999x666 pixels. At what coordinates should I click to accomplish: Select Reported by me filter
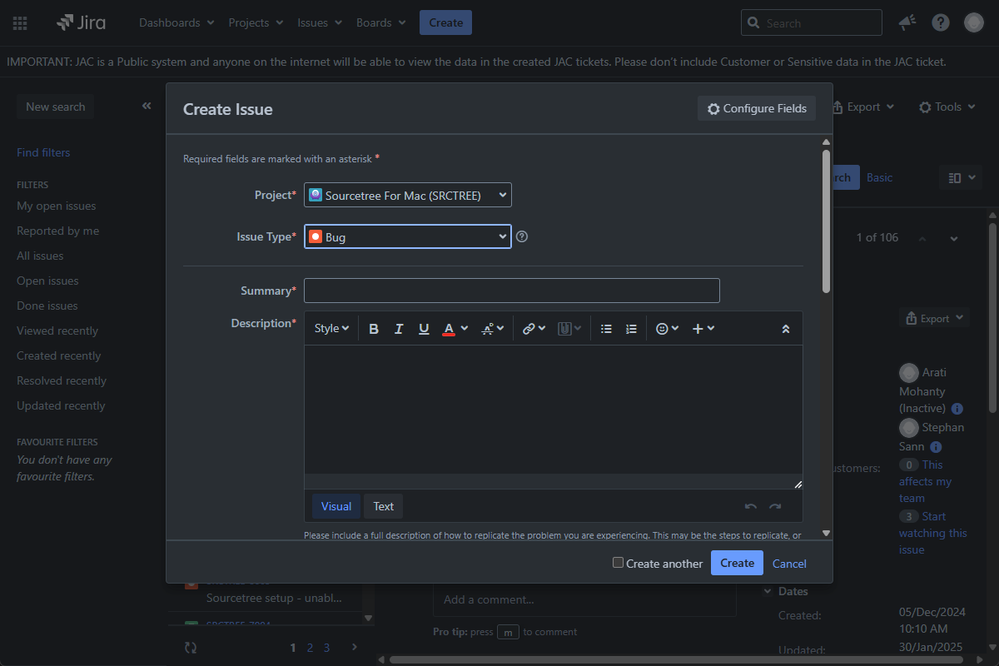click(x=58, y=231)
